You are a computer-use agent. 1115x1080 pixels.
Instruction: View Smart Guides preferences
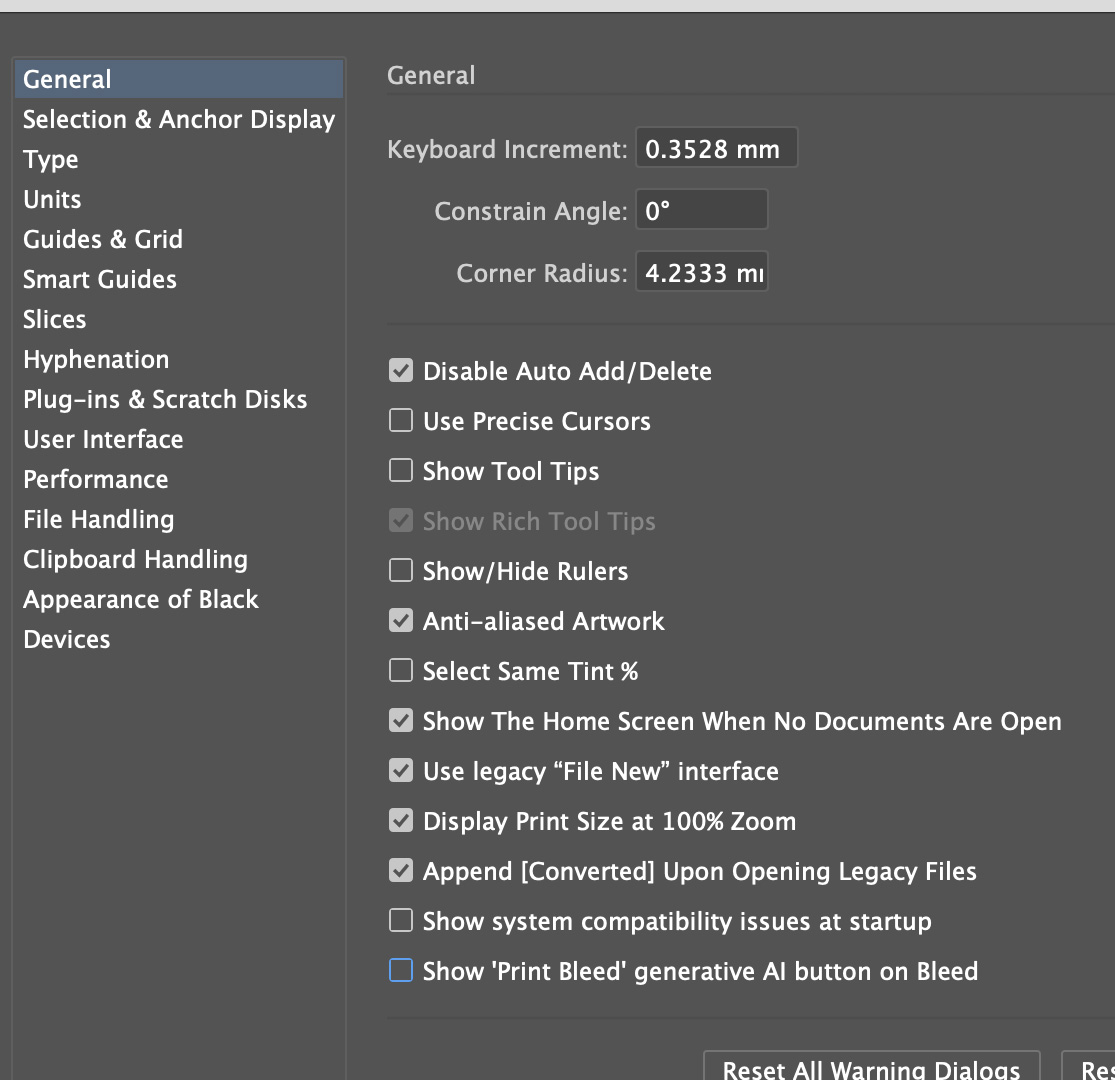click(x=99, y=279)
